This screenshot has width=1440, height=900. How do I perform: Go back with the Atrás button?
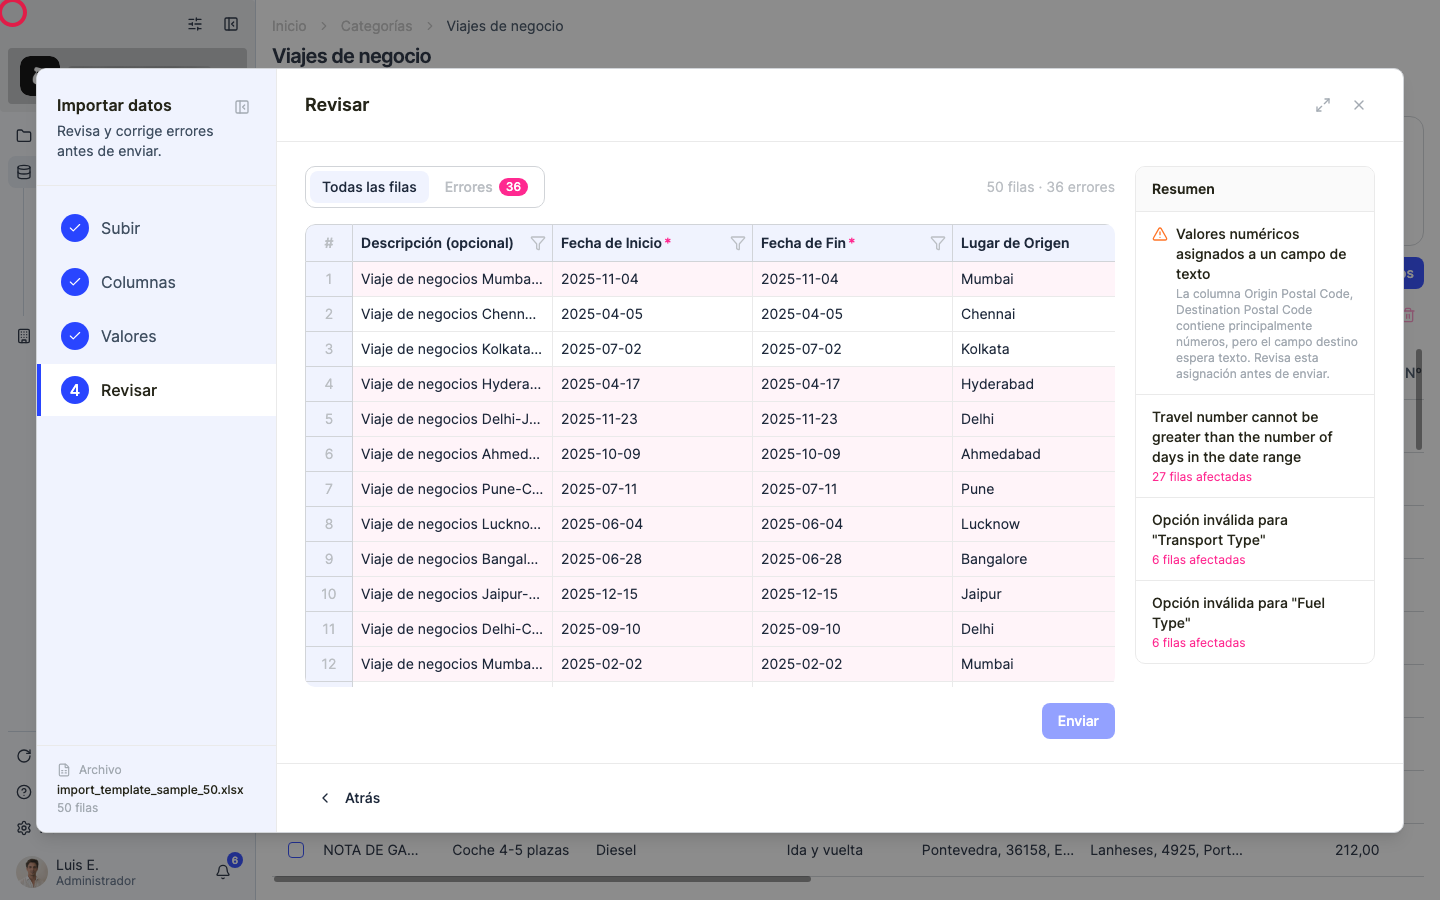350,798
